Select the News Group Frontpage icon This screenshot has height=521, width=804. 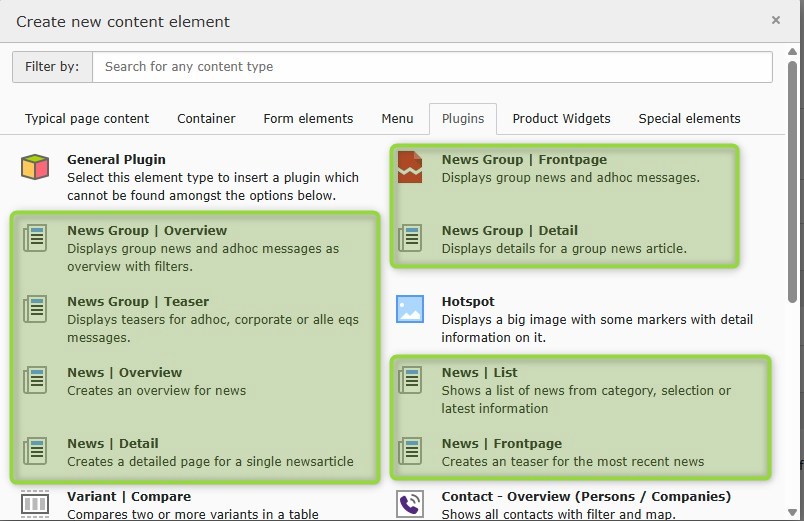pos(410,167)
